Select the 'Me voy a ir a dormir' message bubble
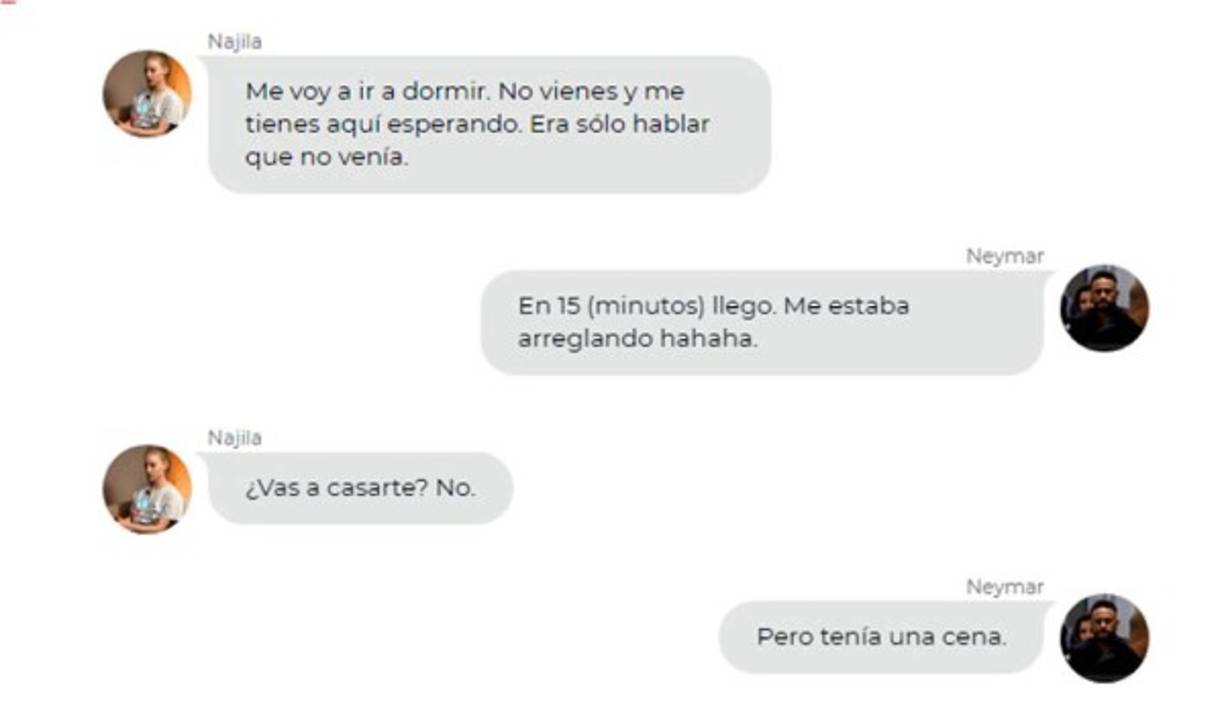1224x714 pixels. (489, 124)
